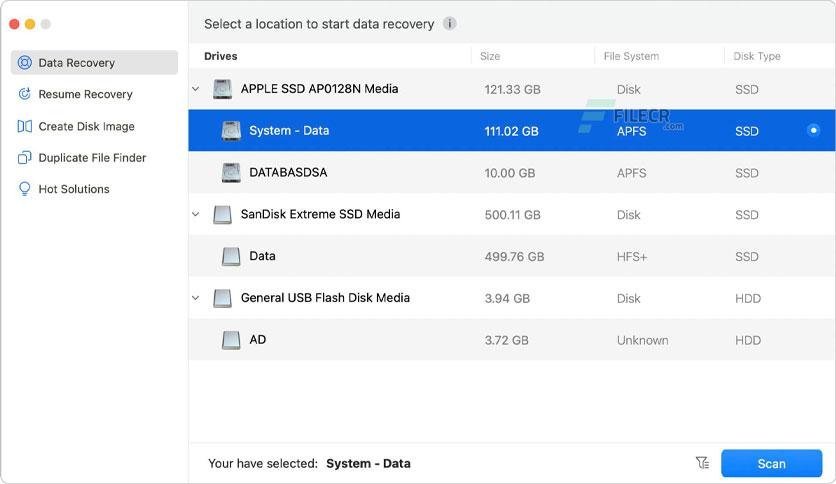The height and width of the screenshot is (484, 836).
Task: Click the 3.72 GB size value
Action: (x=507, y=341)
